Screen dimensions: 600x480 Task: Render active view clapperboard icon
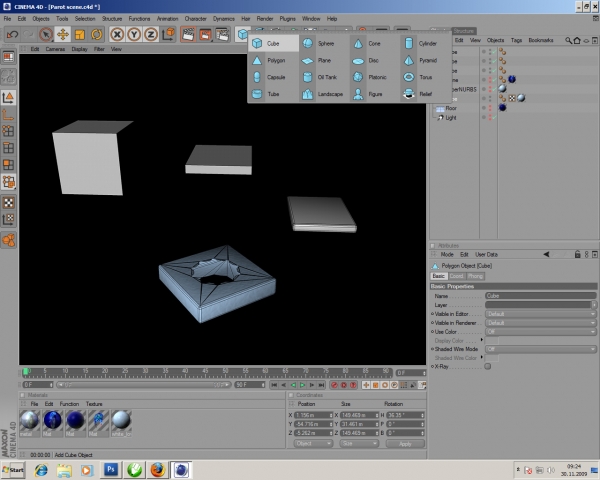coord(188,34)
